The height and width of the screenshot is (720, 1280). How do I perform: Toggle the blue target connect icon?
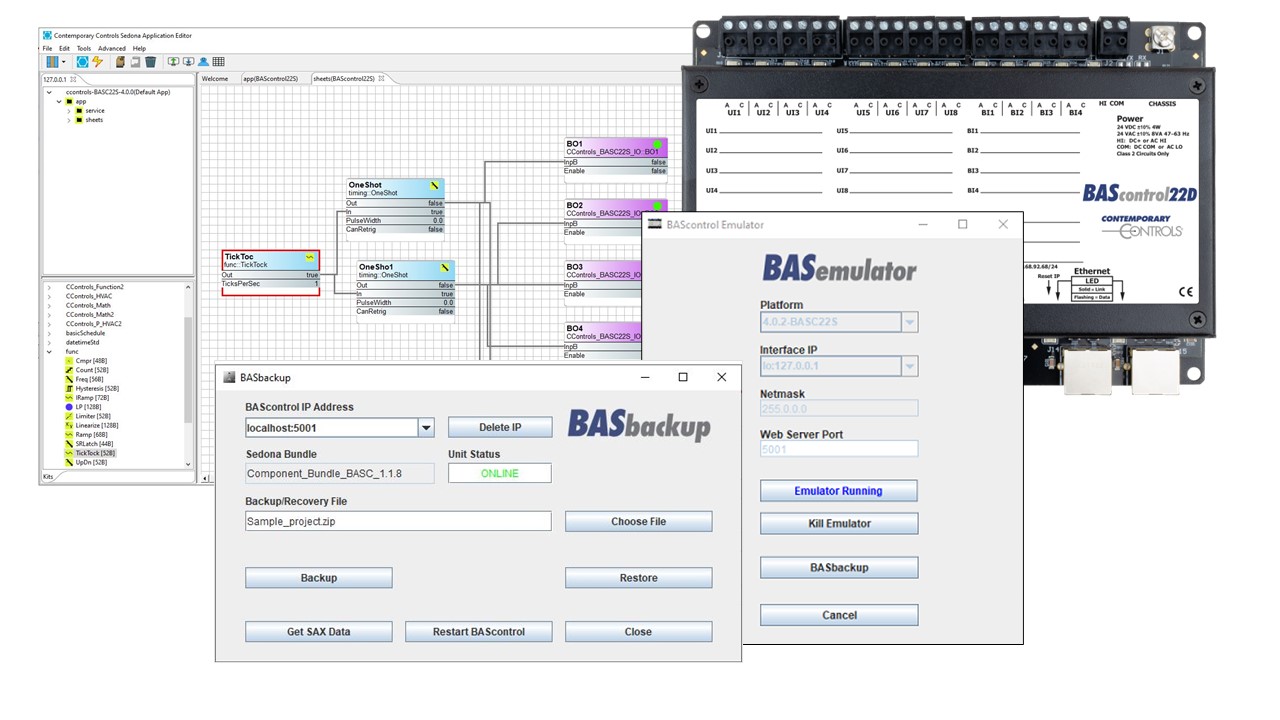click(x=81, y=62)
